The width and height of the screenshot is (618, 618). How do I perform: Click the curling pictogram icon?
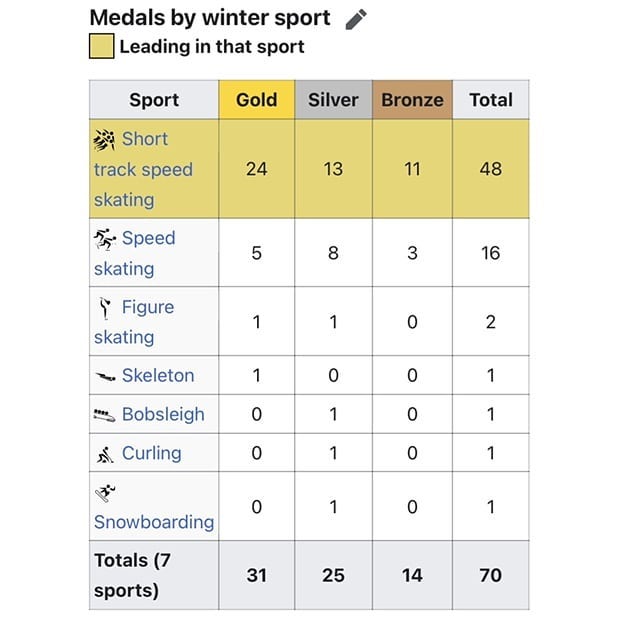105,454
